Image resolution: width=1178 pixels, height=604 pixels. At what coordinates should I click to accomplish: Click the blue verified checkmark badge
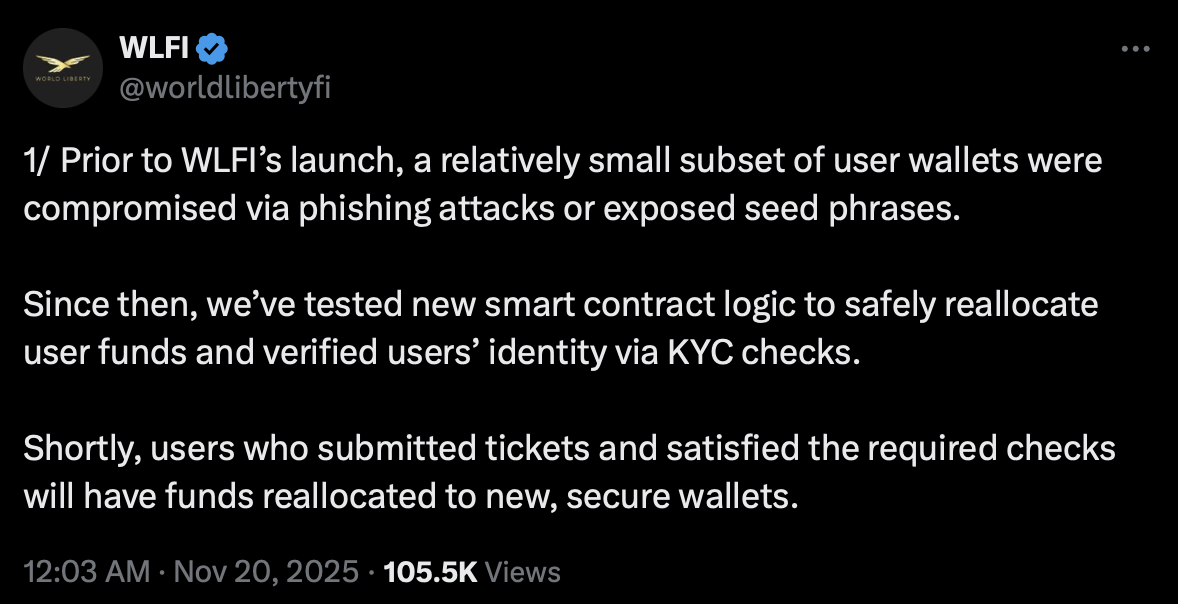click(x=210, y=45)
